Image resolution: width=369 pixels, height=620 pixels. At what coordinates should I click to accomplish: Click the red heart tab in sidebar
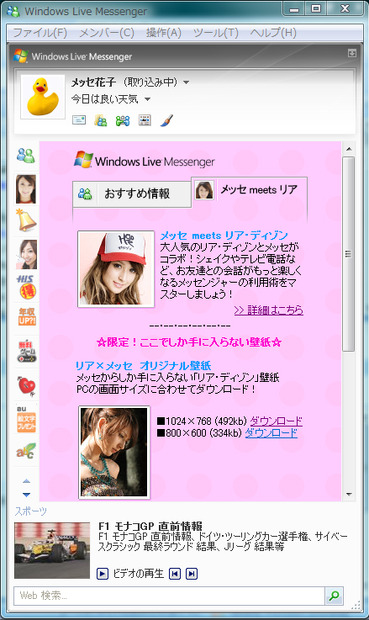26,386
